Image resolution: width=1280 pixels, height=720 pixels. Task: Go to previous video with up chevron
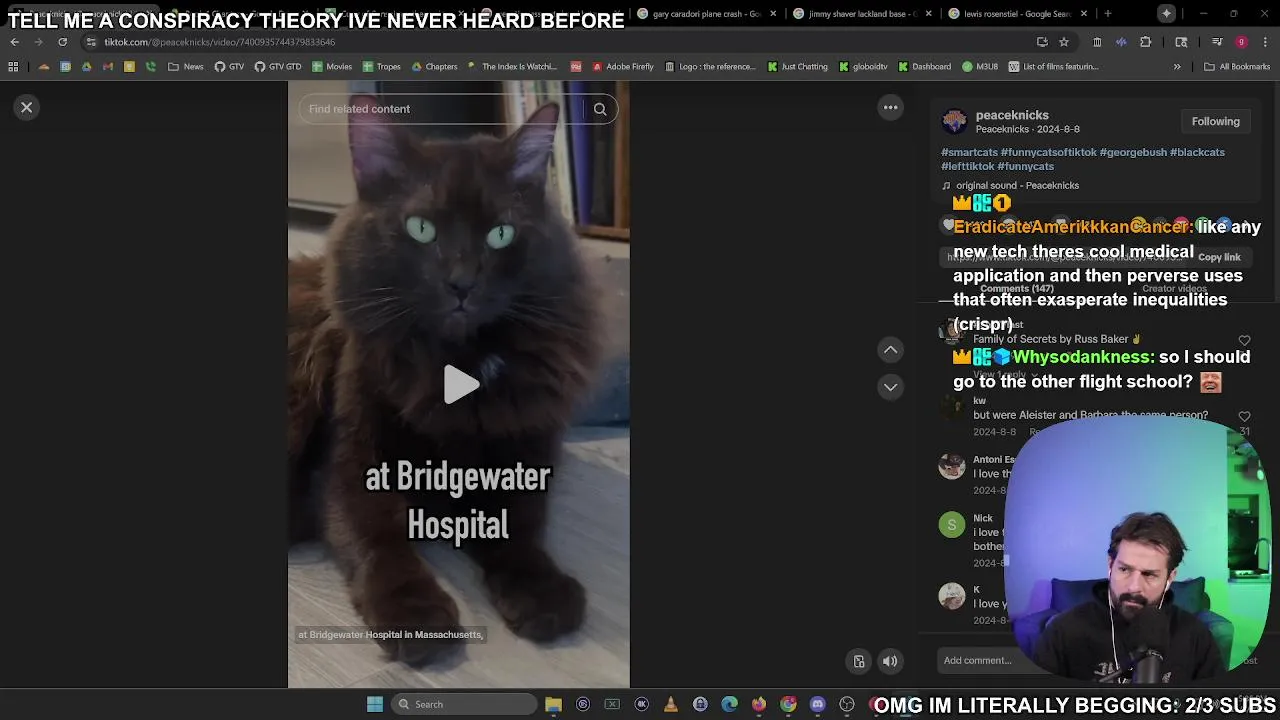(x=890, y=350)
